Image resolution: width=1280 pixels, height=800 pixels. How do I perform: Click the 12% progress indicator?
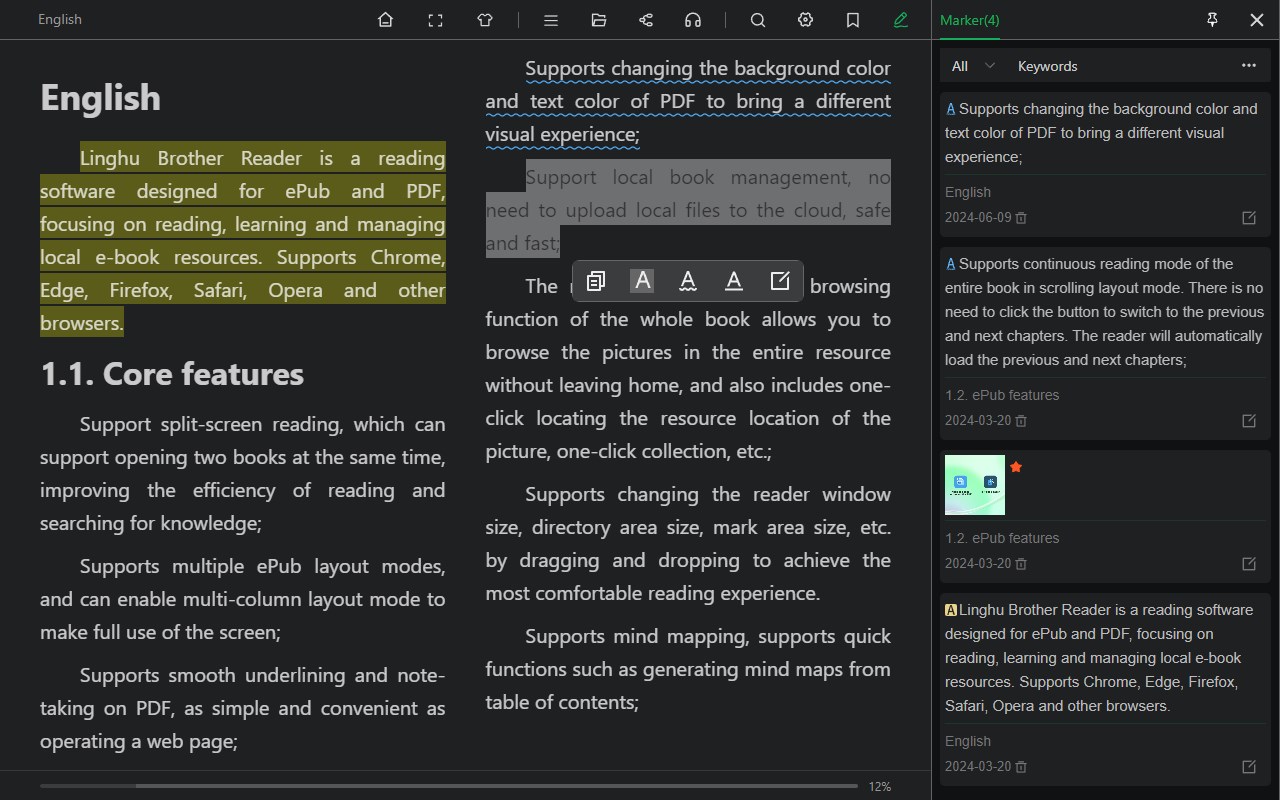[x=880, y=787]
